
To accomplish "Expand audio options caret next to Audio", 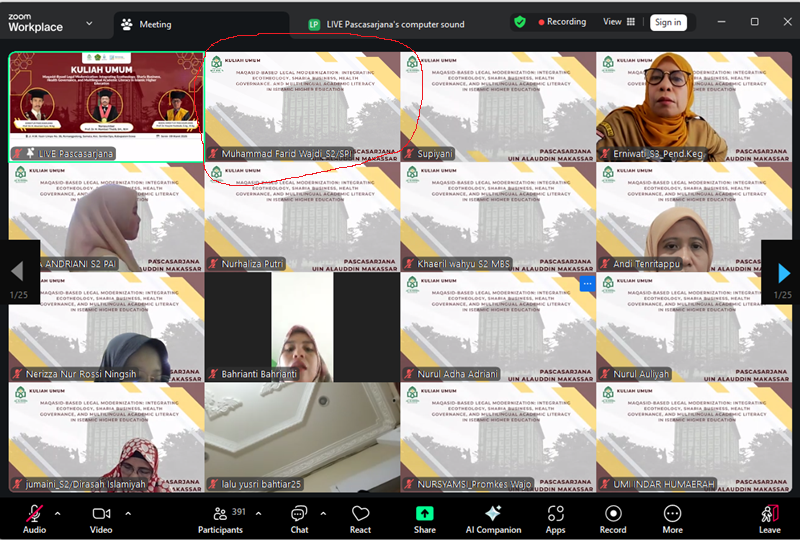I will click(x=58, y=513).
